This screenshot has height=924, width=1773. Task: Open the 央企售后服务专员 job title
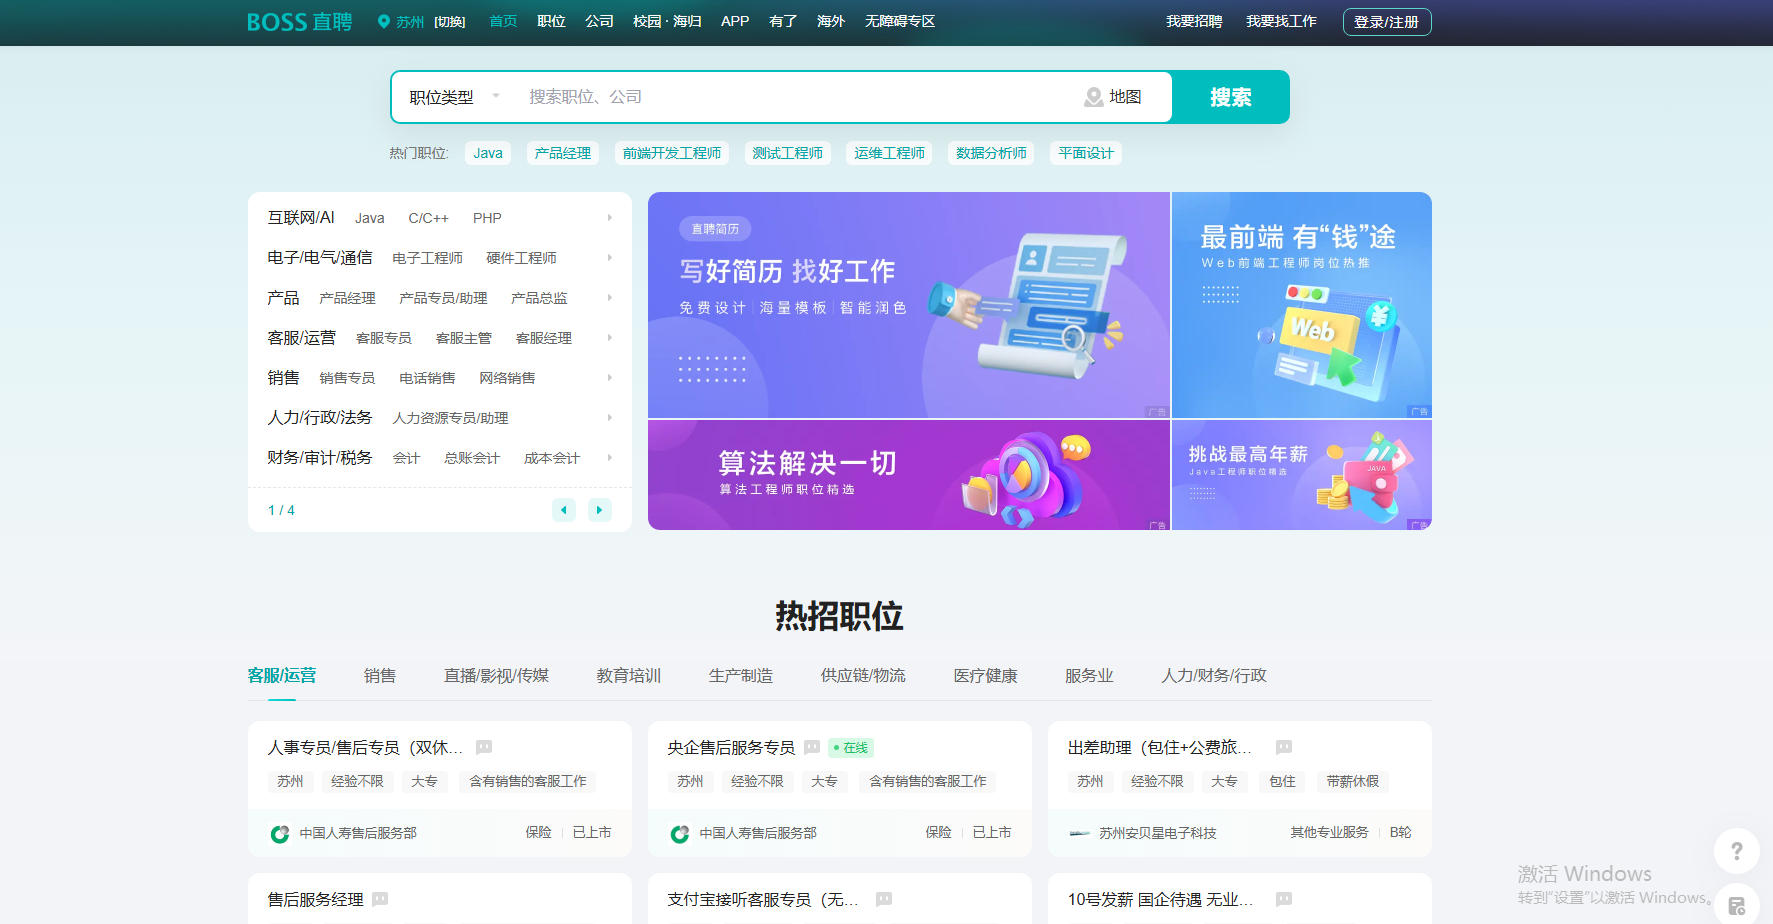(x=731, y=747)
